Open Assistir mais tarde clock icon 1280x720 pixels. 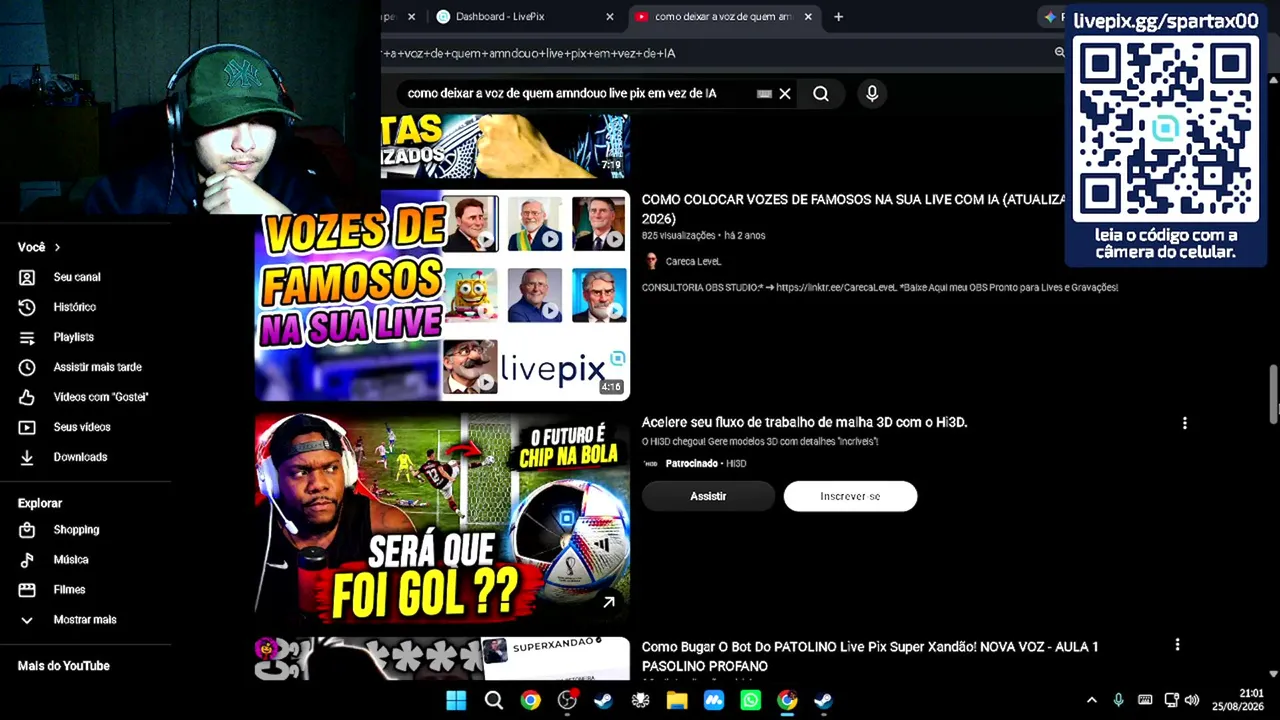(x=27, y=367)
